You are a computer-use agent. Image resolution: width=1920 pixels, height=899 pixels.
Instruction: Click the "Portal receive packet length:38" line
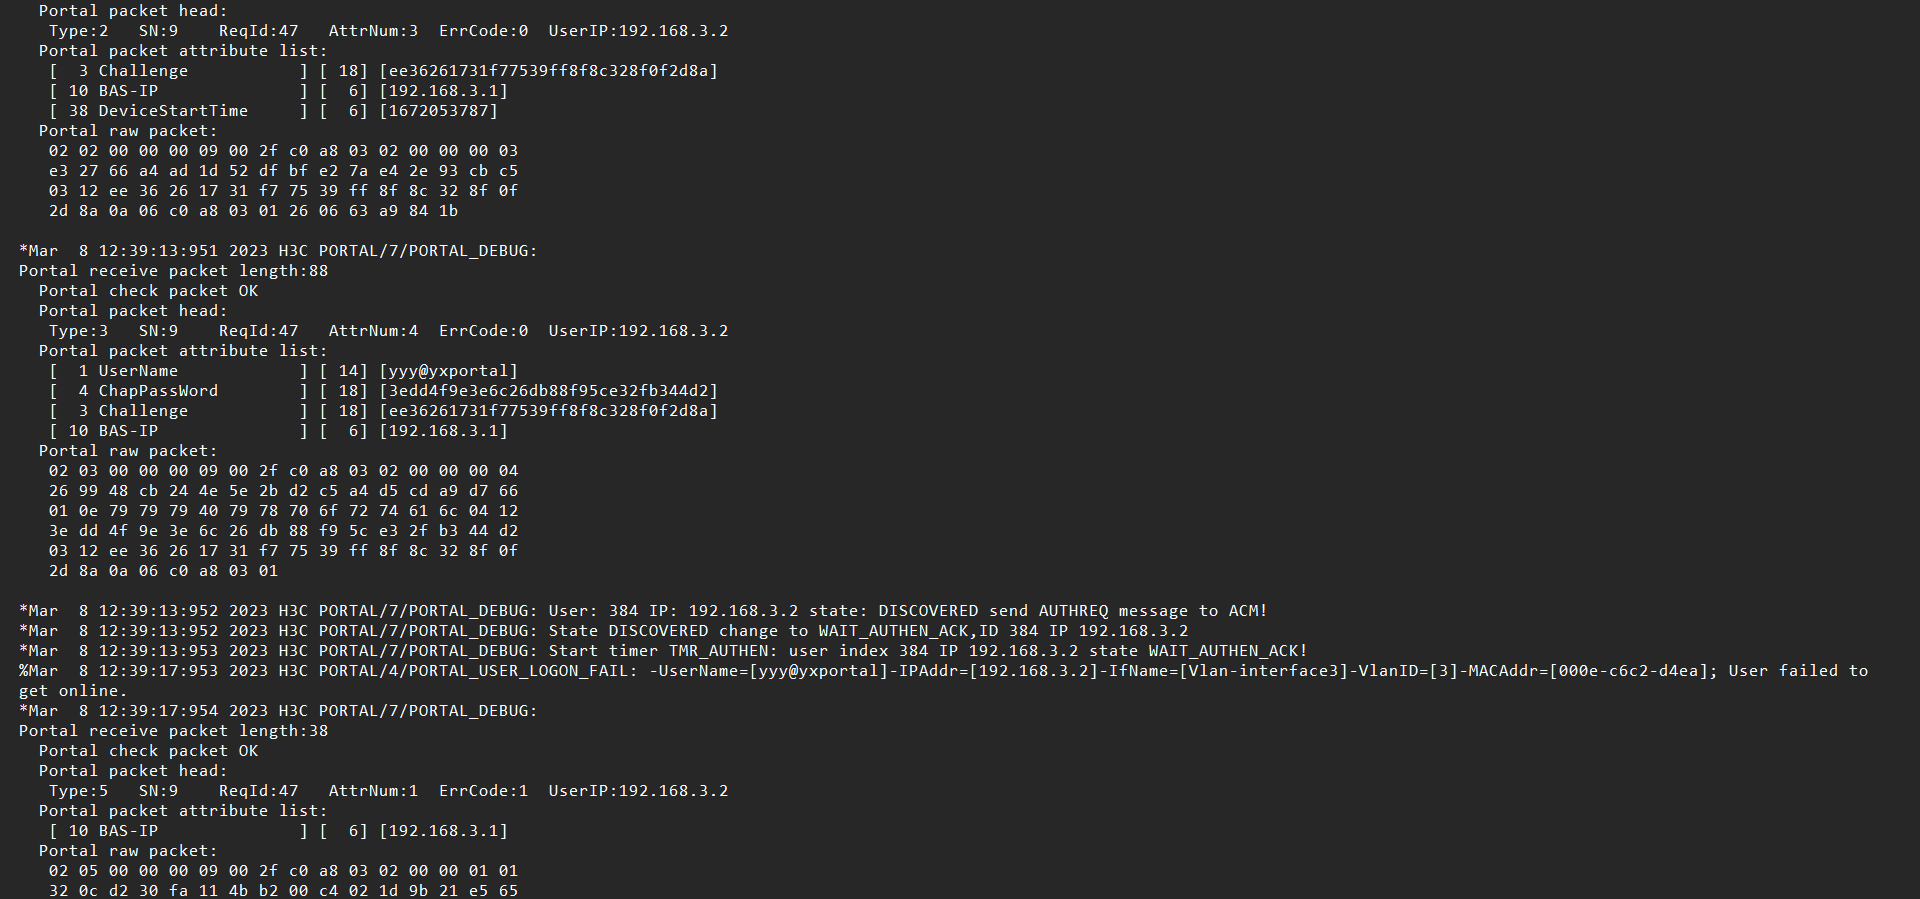[173, 731]
